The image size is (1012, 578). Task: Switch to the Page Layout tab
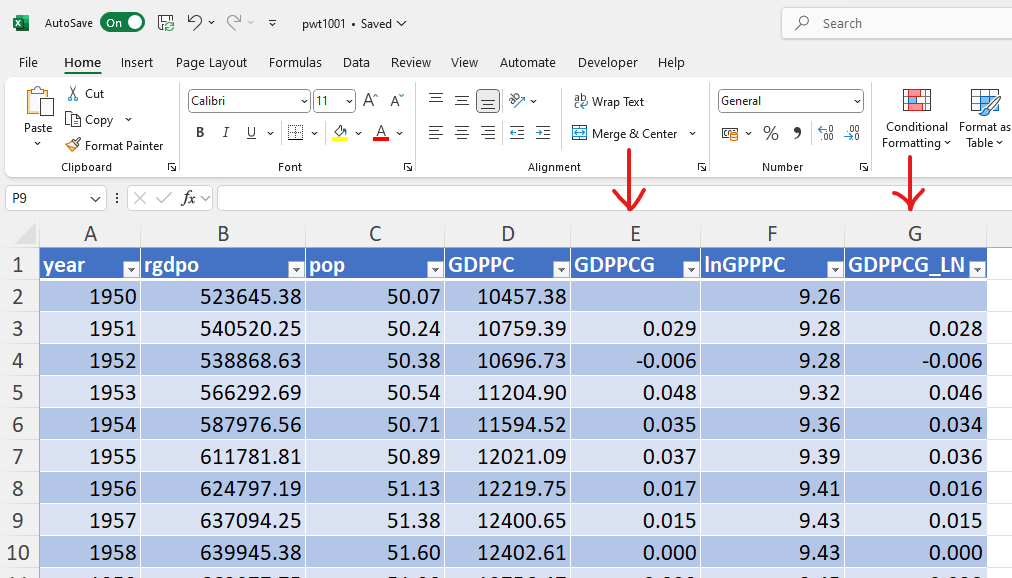211,62
